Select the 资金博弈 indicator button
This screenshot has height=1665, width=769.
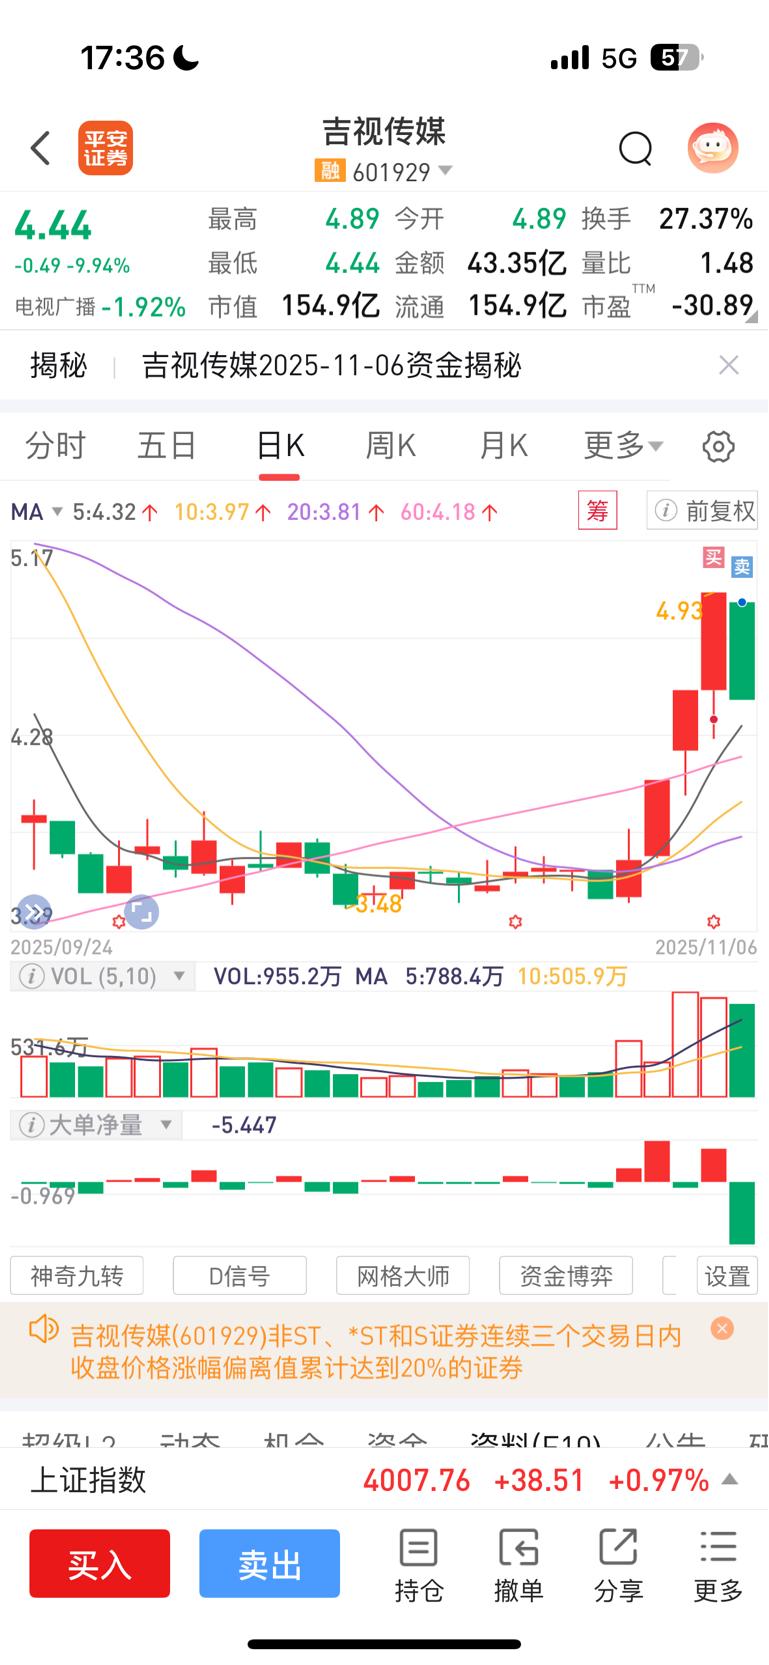click(566, 1276)
